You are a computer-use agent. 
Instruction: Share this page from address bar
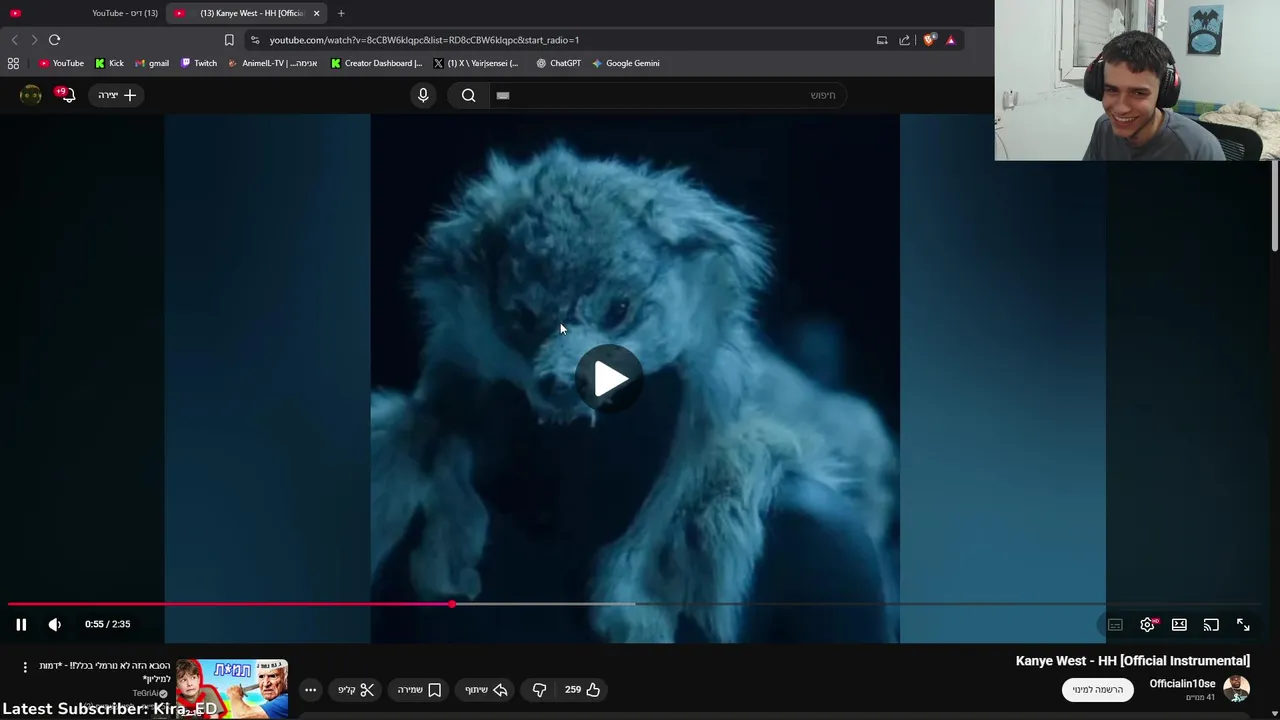tap(905, 40)
